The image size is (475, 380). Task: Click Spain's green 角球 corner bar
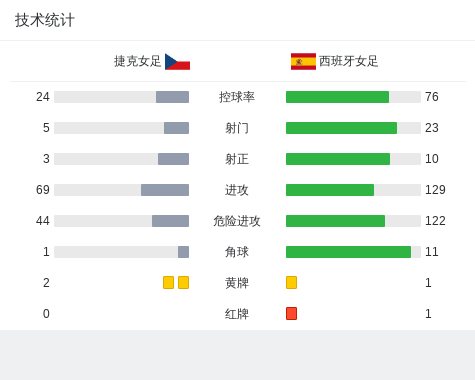point(348,252)
